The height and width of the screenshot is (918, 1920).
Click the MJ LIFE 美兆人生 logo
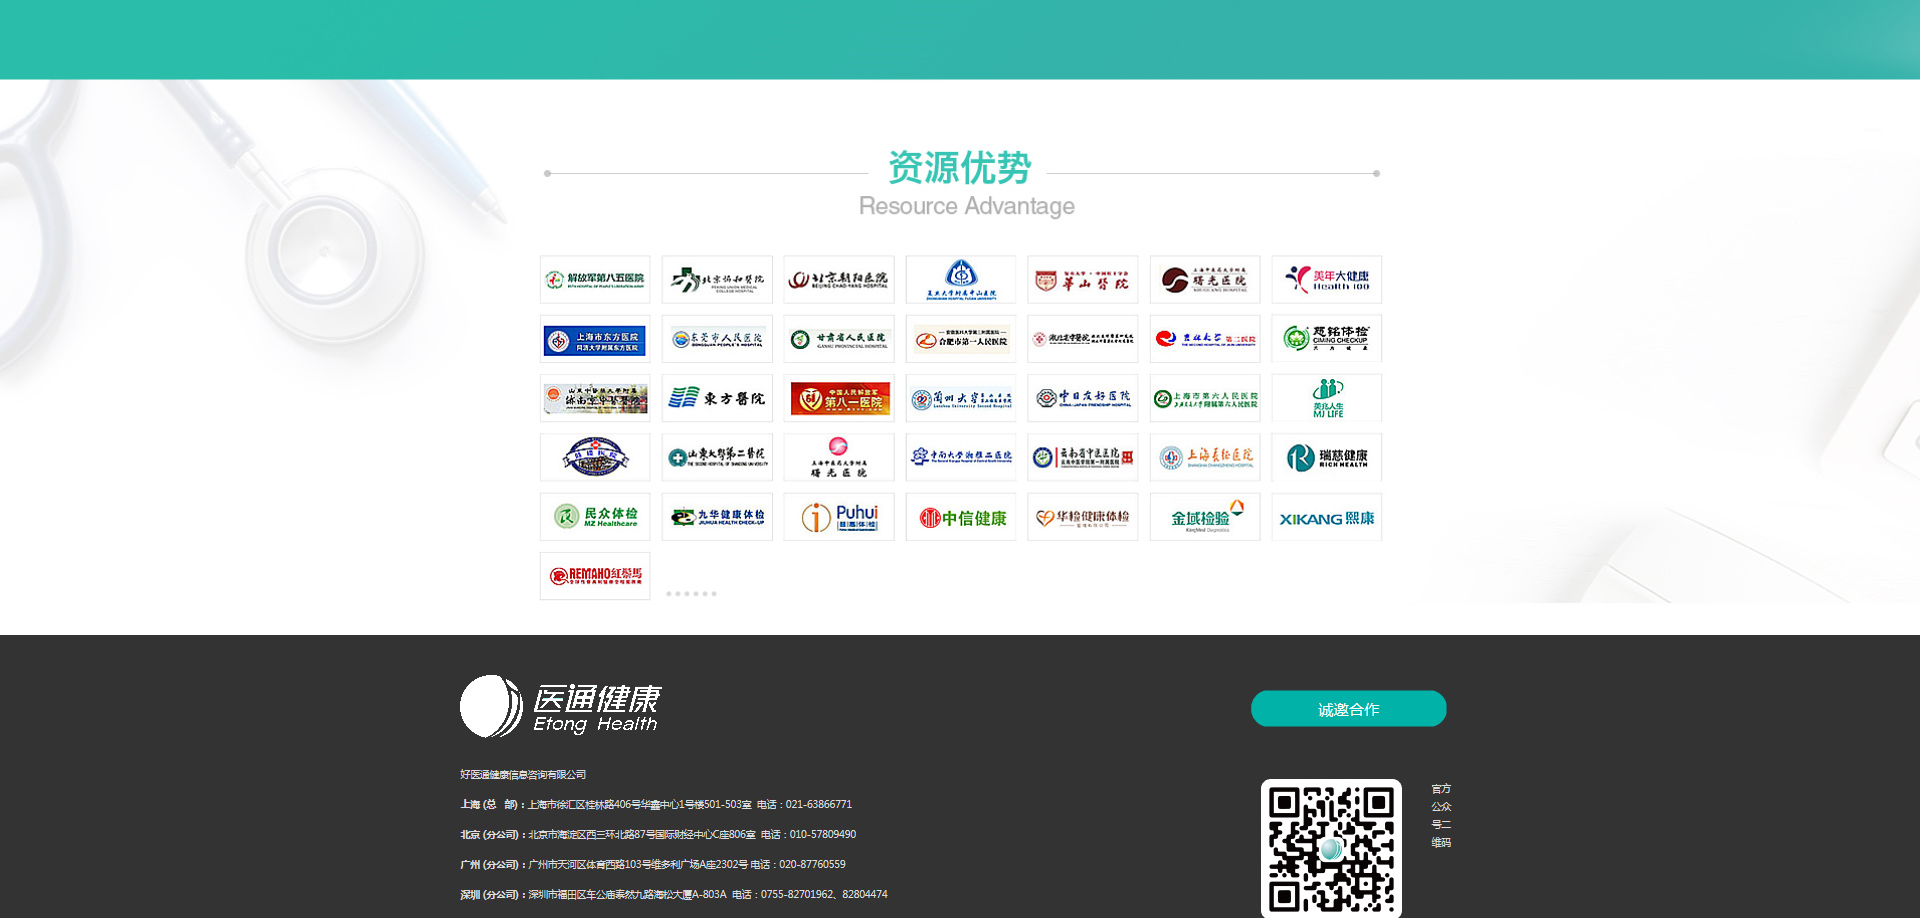coord(1326,398)
